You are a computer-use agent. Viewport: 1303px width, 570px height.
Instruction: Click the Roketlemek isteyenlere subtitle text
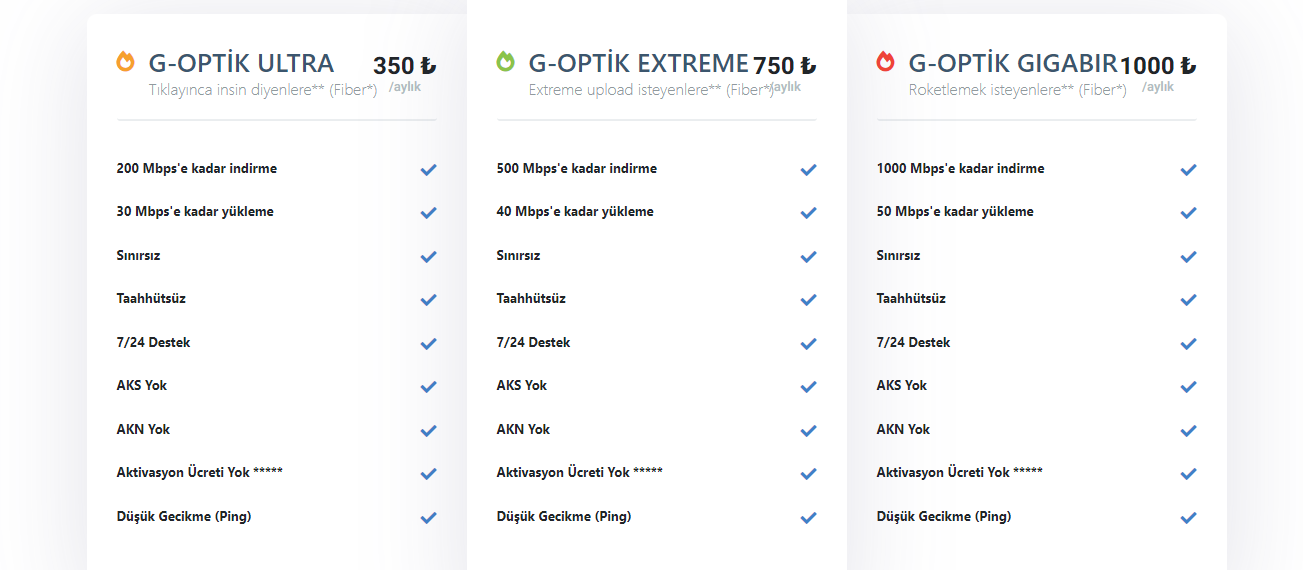click(1017, 90)
